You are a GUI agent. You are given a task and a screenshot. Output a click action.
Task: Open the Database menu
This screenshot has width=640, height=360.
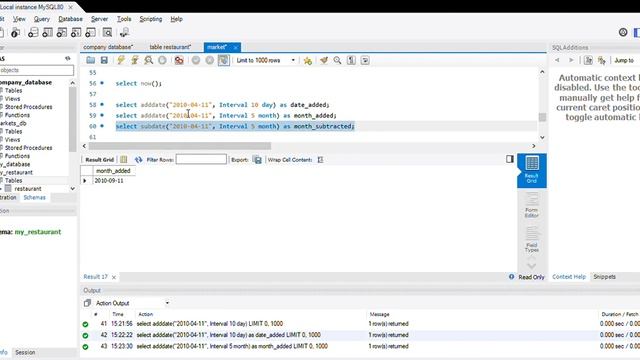(x=70, y=19)
